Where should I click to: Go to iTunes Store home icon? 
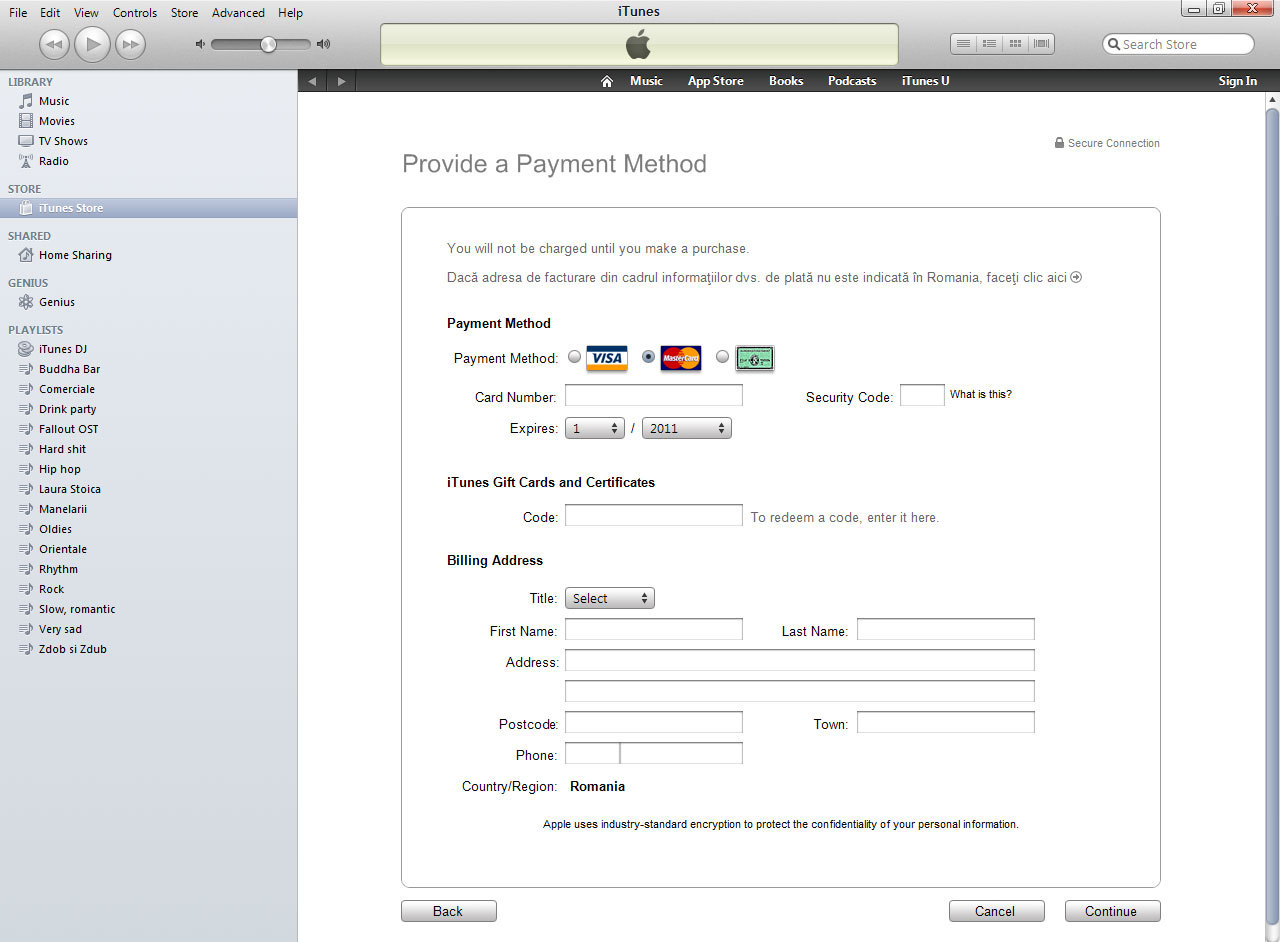[x=606, y=81]
